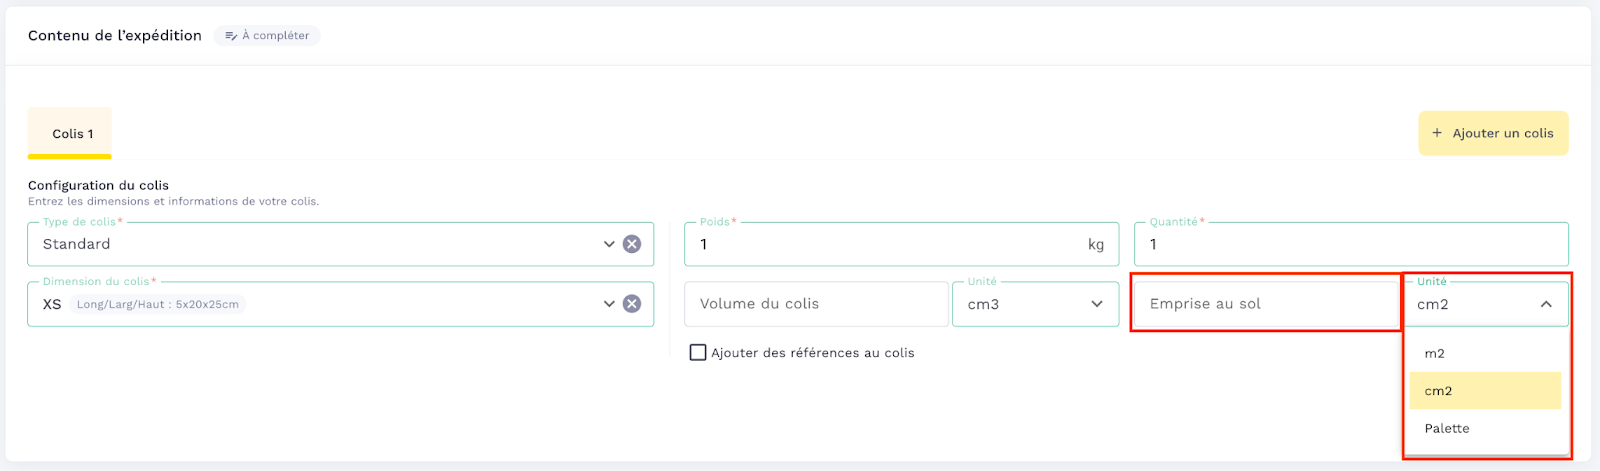Expand the Type de colis dropdown arrow
Viewport: 1600px width, 471px height.
pos(609,244)
